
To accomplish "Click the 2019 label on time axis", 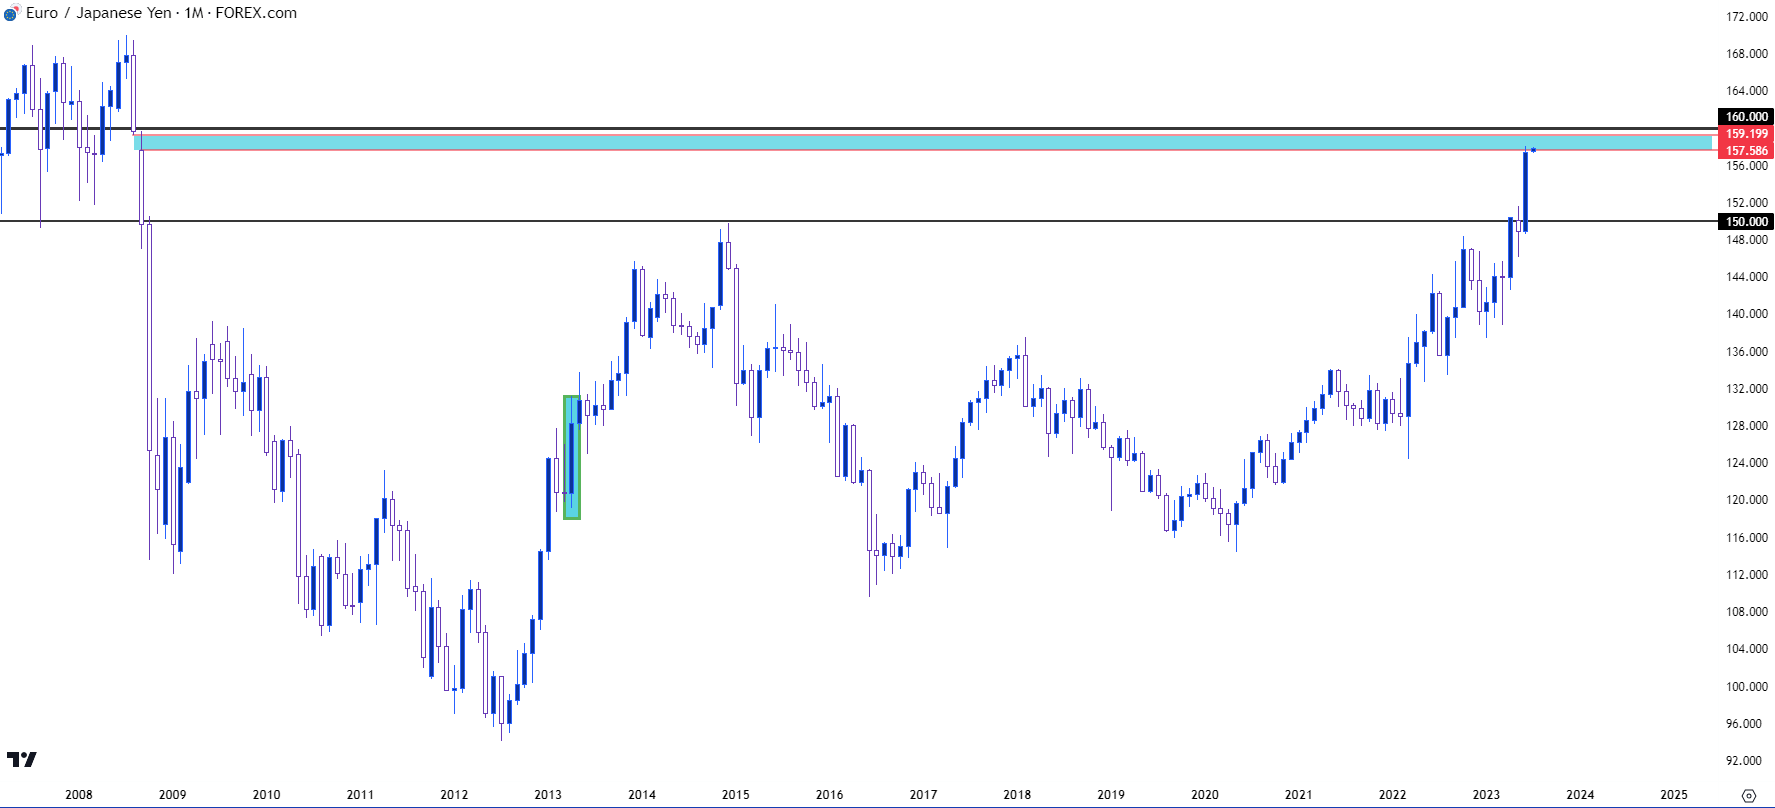I will click(1111, 795).
